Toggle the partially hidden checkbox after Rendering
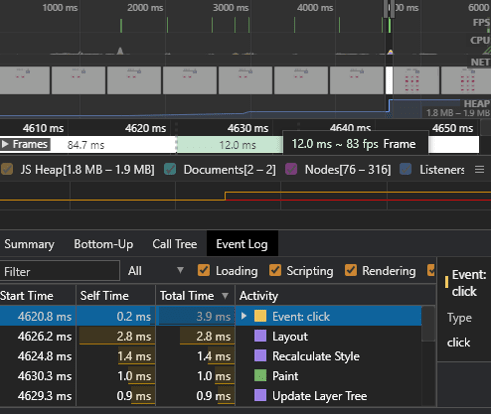 point(431,270)
